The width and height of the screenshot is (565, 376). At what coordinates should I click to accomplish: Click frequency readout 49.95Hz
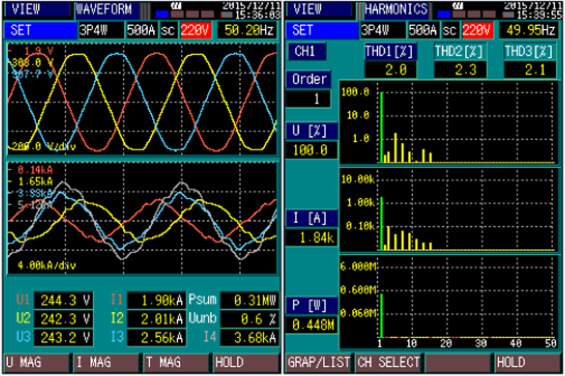[x=530, y=30]
